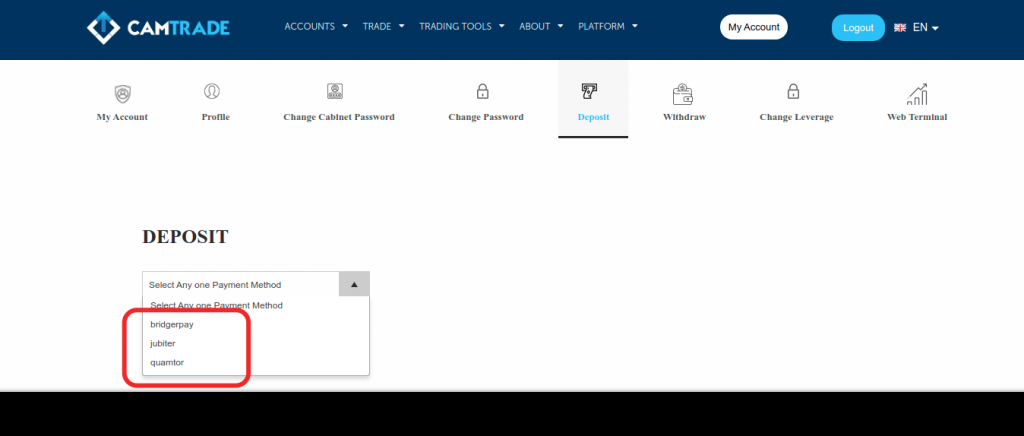Click the UK flag language icon
This screenshot has height=436, width=1024.
click(900, 27)
